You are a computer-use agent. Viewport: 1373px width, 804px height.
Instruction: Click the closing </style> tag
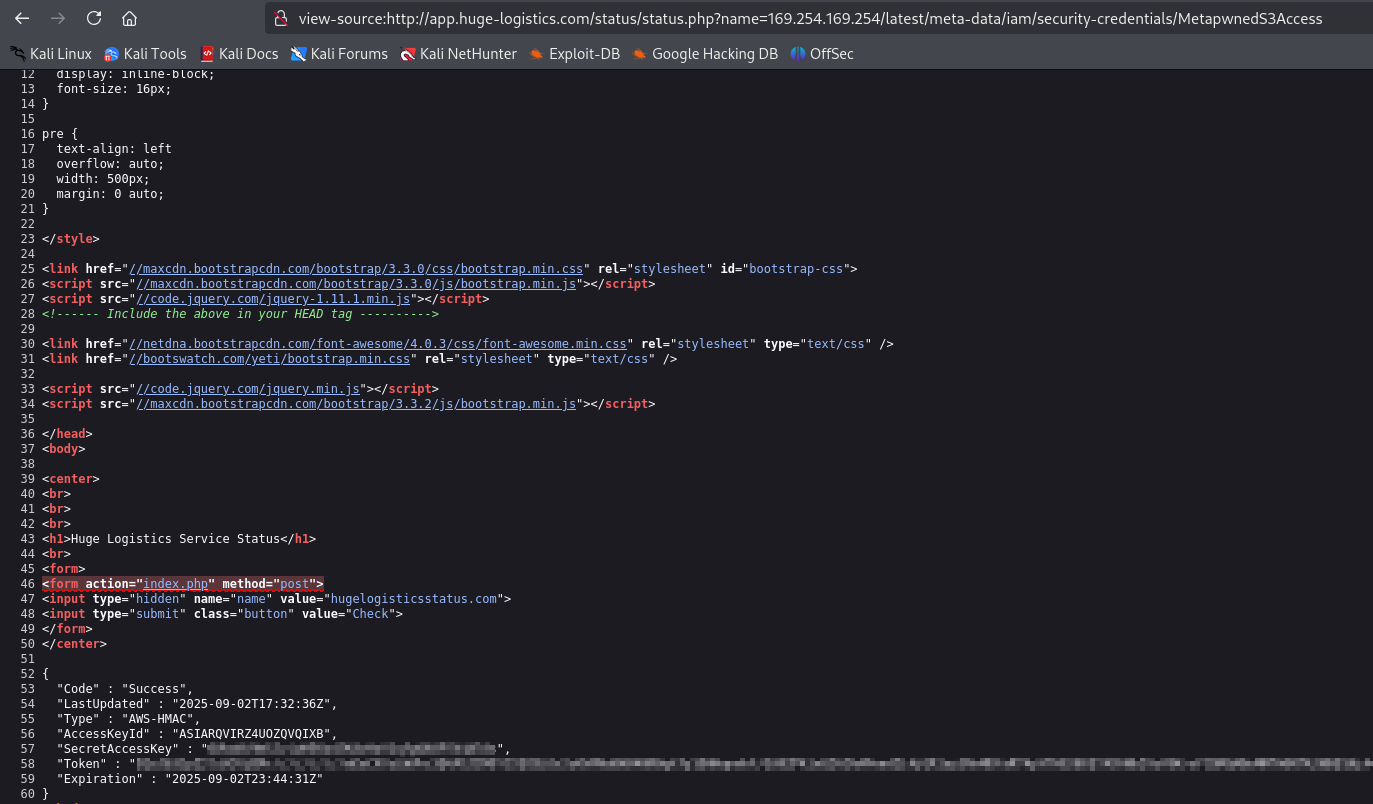71,239
